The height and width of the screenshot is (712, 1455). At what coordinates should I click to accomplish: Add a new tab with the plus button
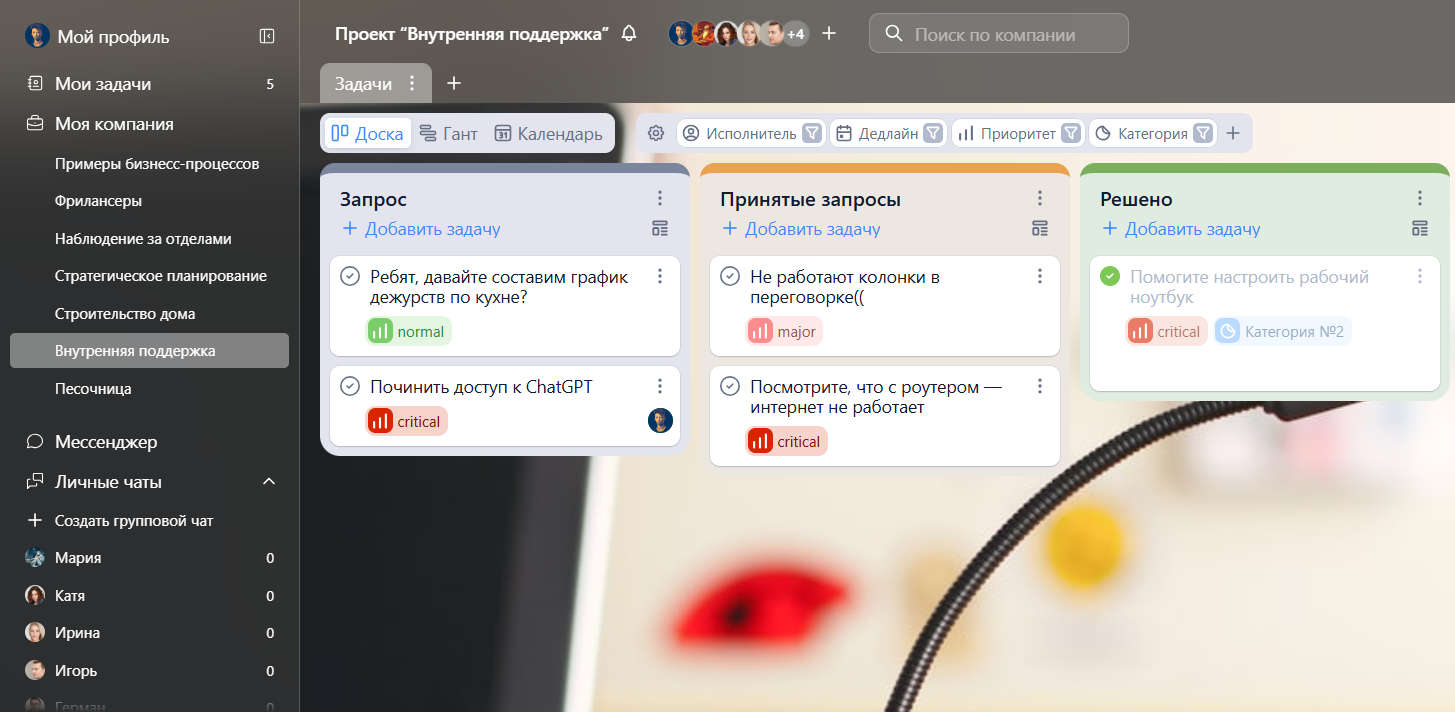point(454,84)
